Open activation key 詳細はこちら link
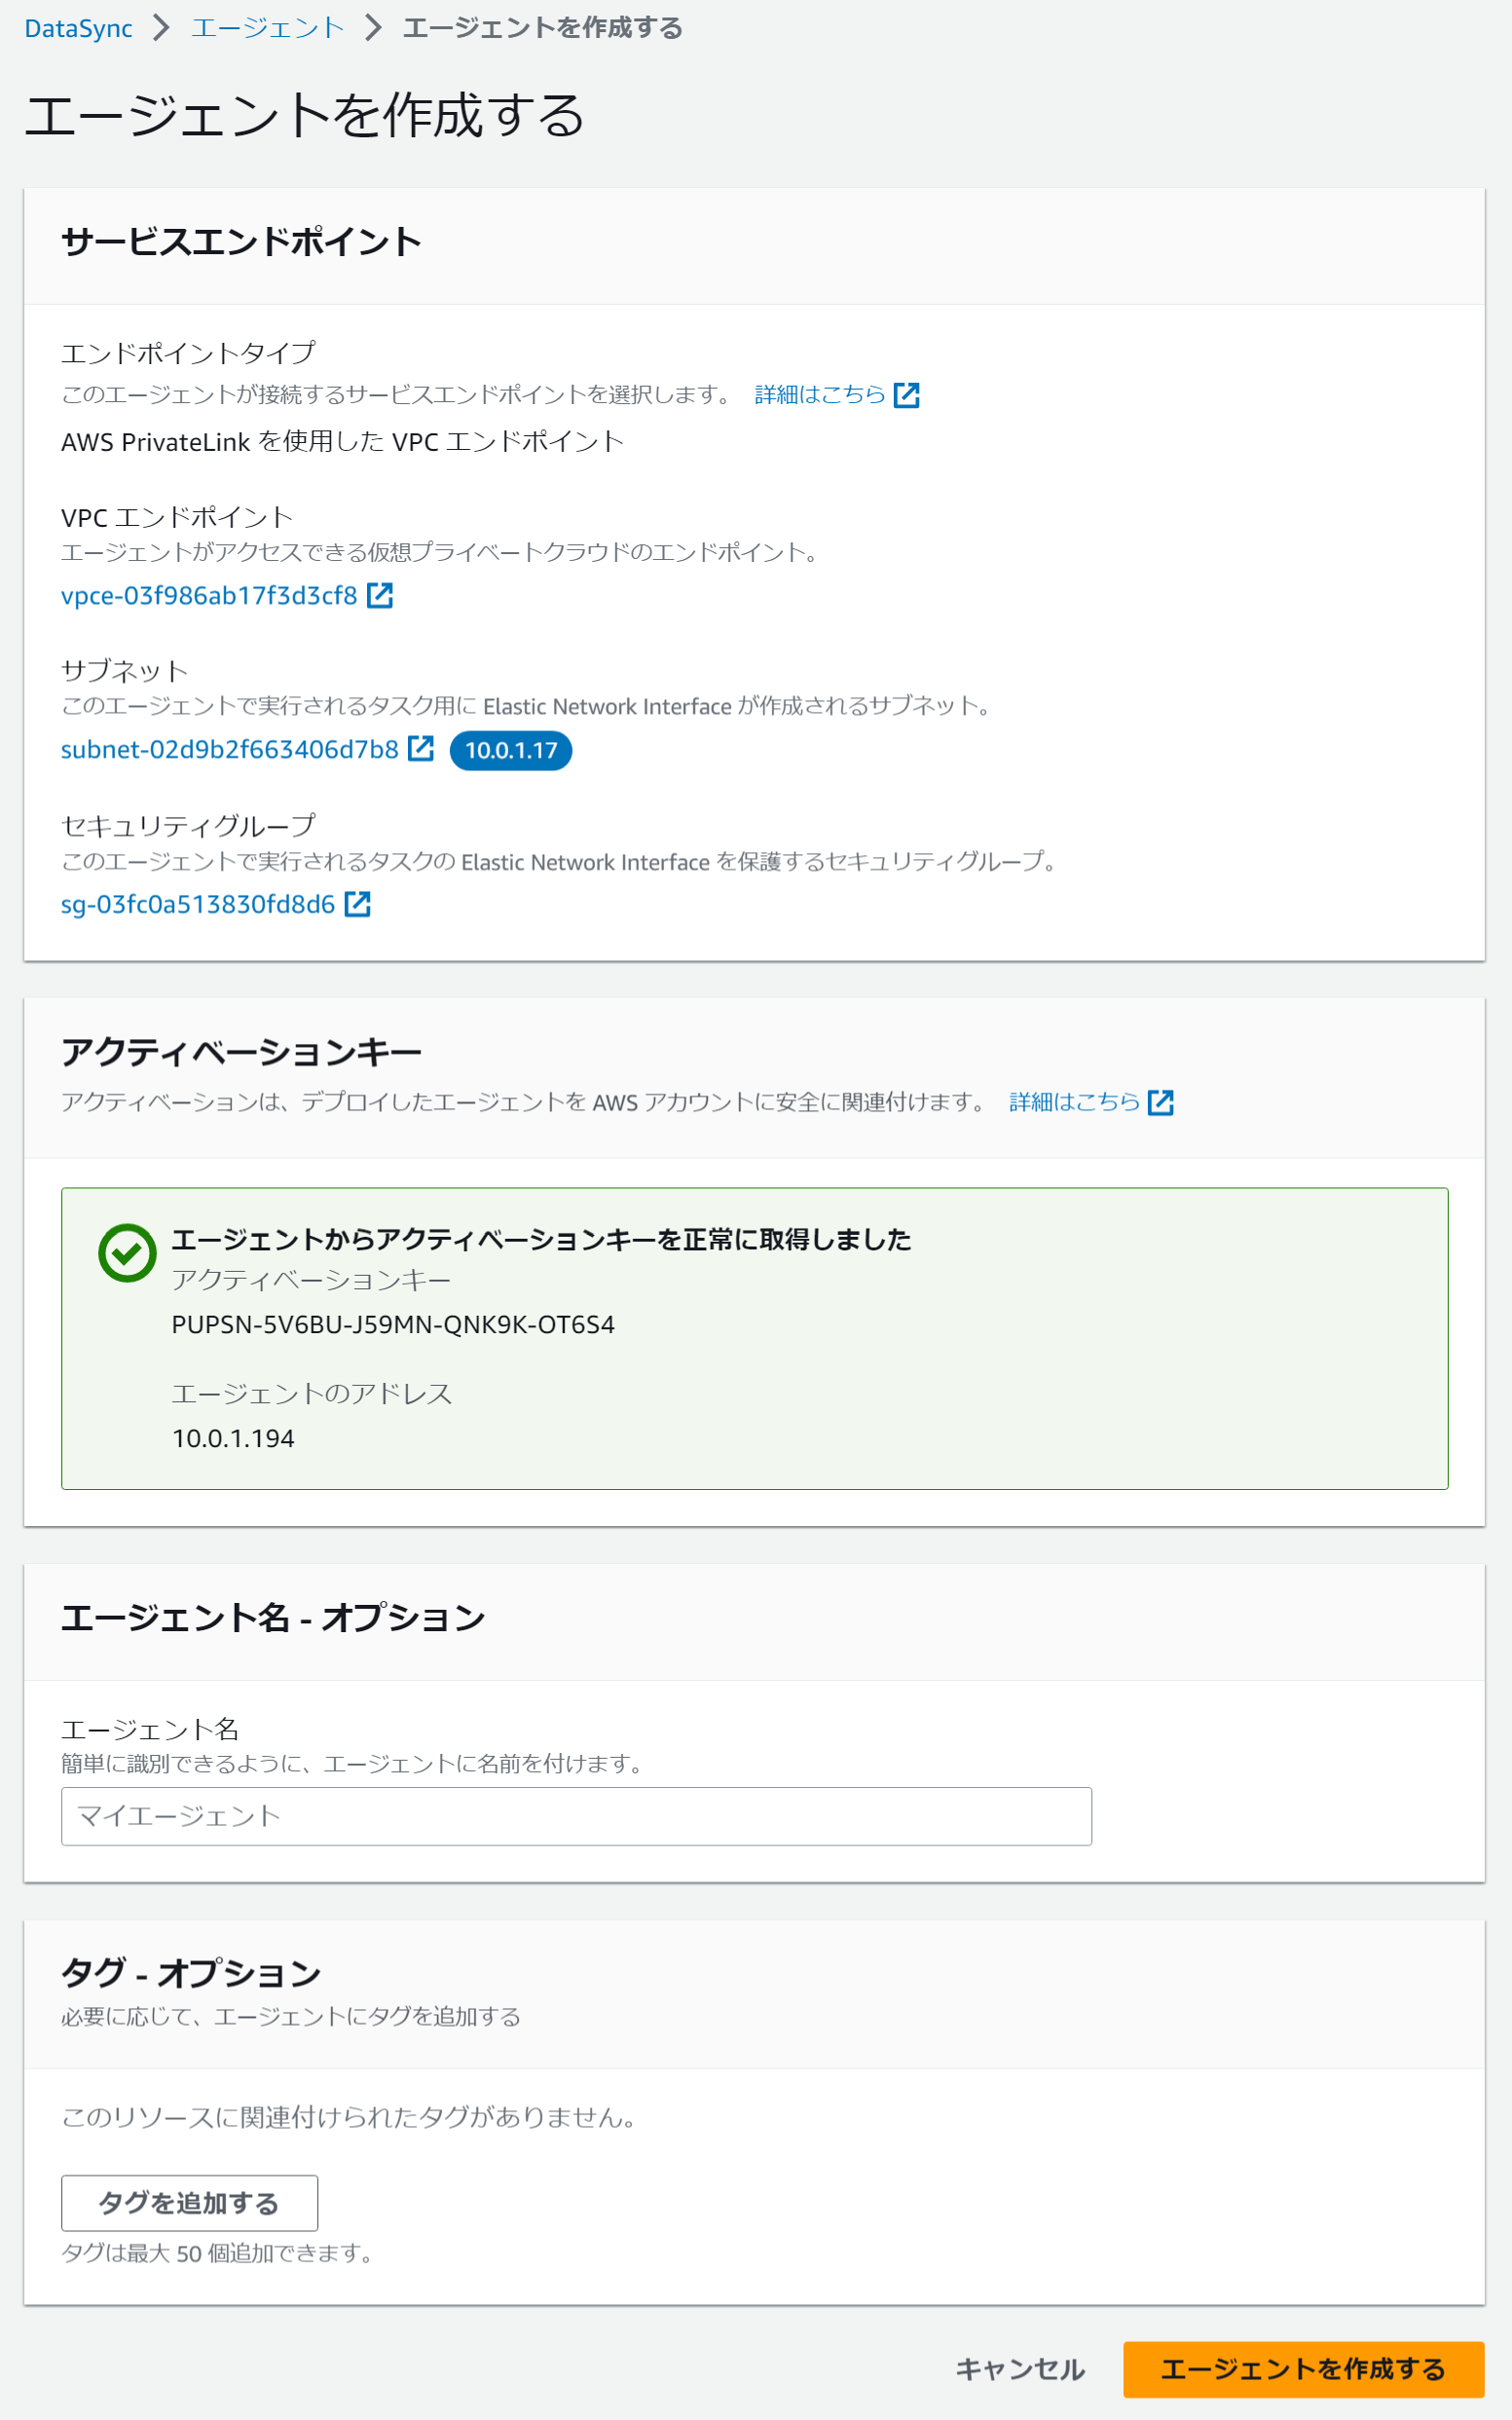Image resolution: width=1512 pixels, height=2420 pixels. click(x=1075, y=1102)
